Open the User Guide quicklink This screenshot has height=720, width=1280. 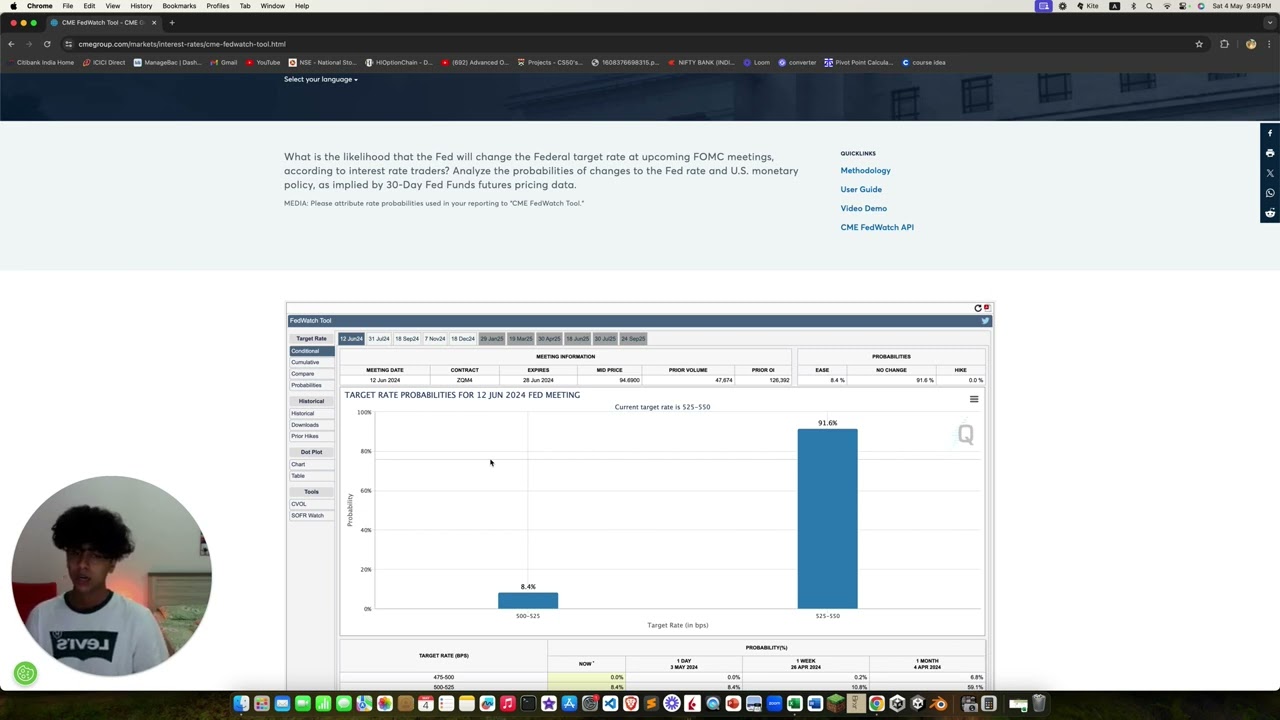point(861,190)
